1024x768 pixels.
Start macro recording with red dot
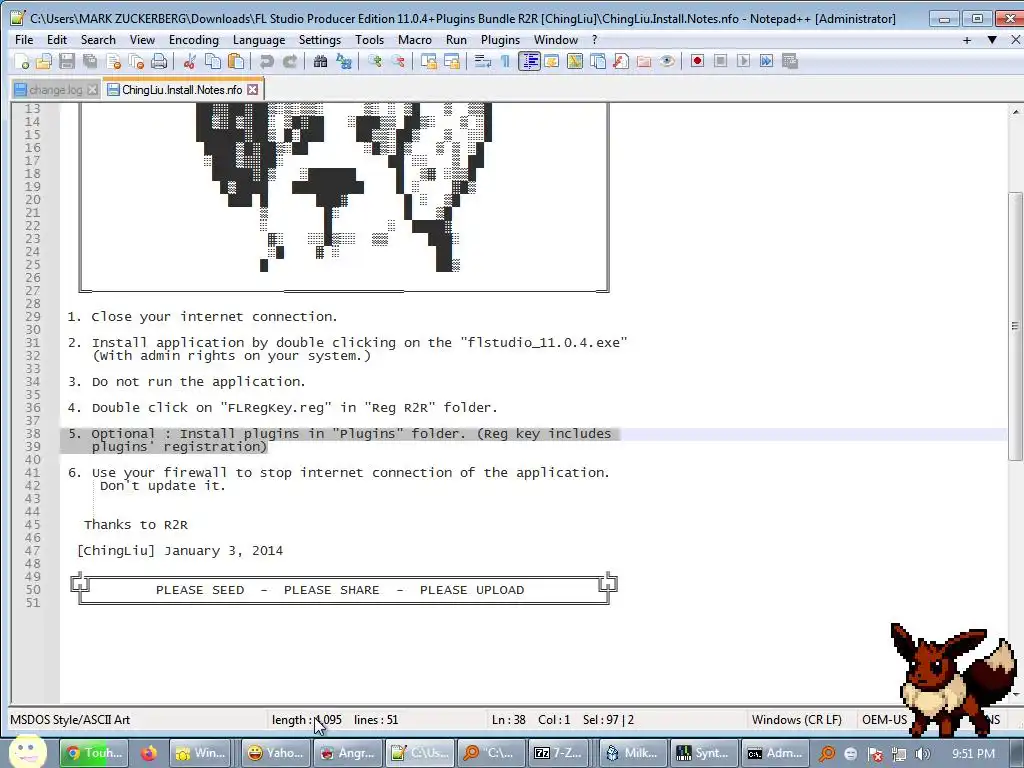[697, 61]
